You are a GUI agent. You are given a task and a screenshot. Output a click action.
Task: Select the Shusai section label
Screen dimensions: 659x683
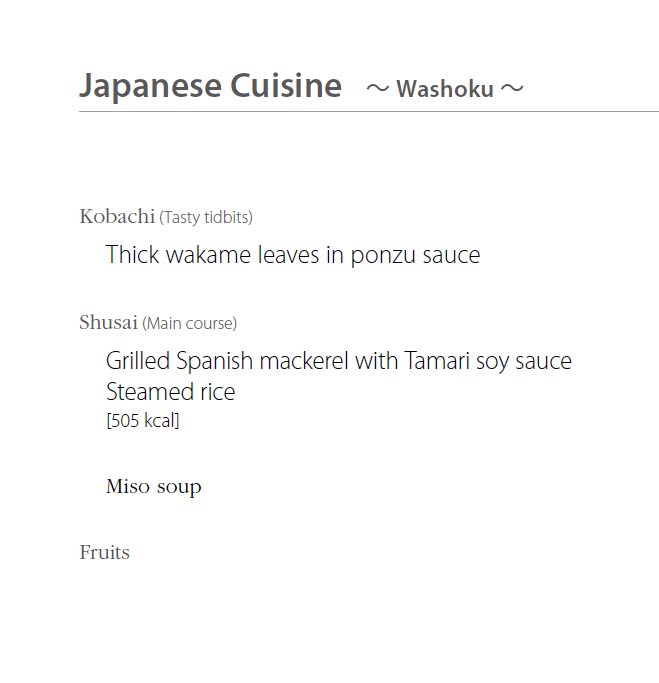pyautogui.click(x=108, y=322)
